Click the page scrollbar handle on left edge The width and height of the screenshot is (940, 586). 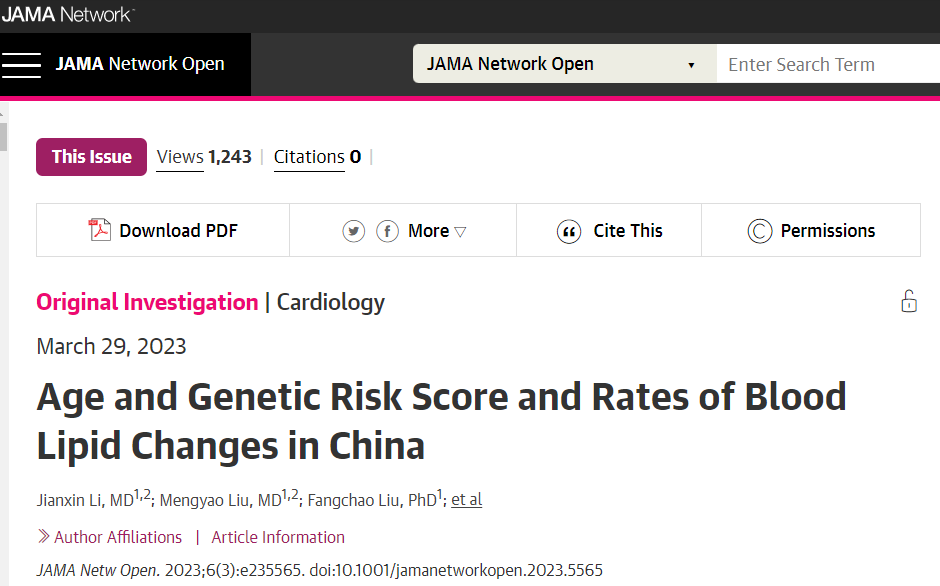(x=3, y=137)
